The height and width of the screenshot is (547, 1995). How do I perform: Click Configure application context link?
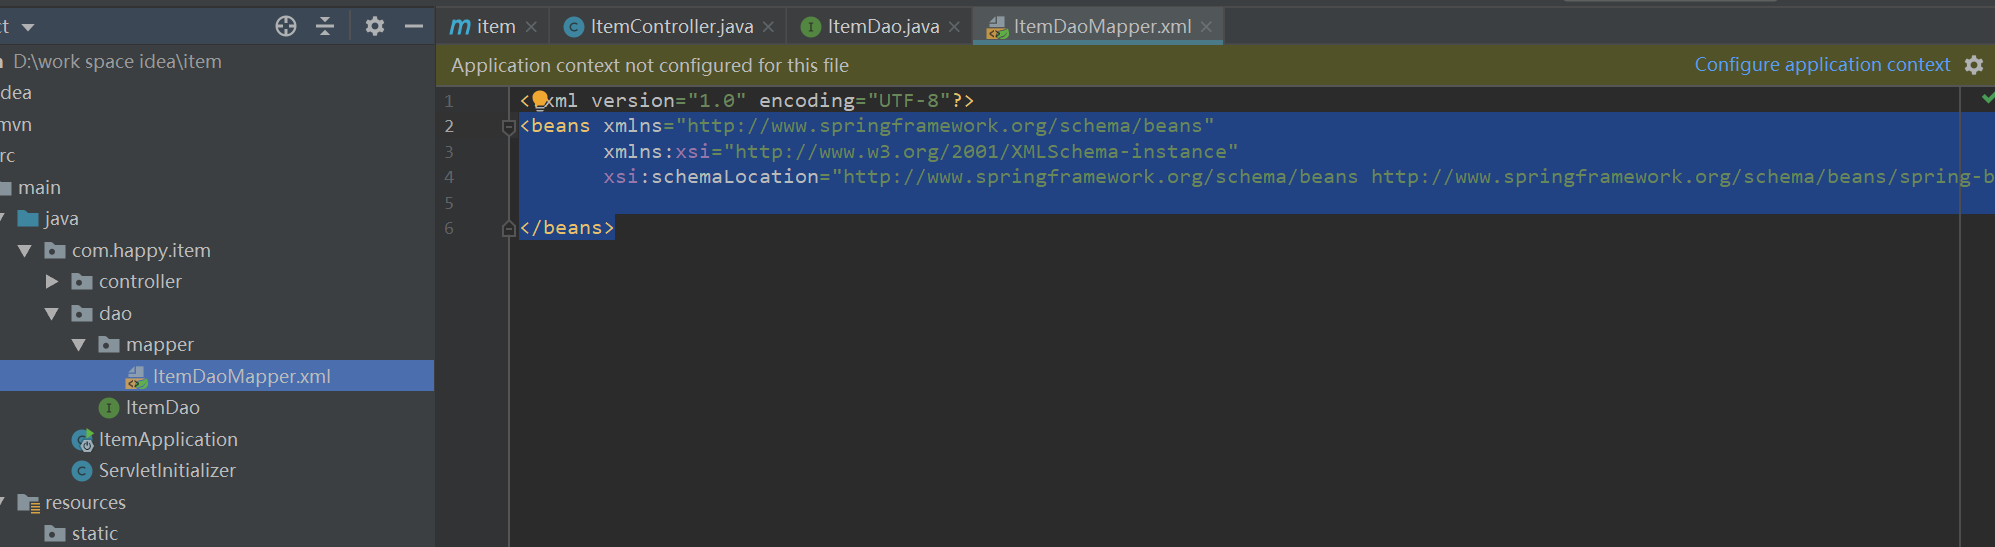coord(1821,65)
